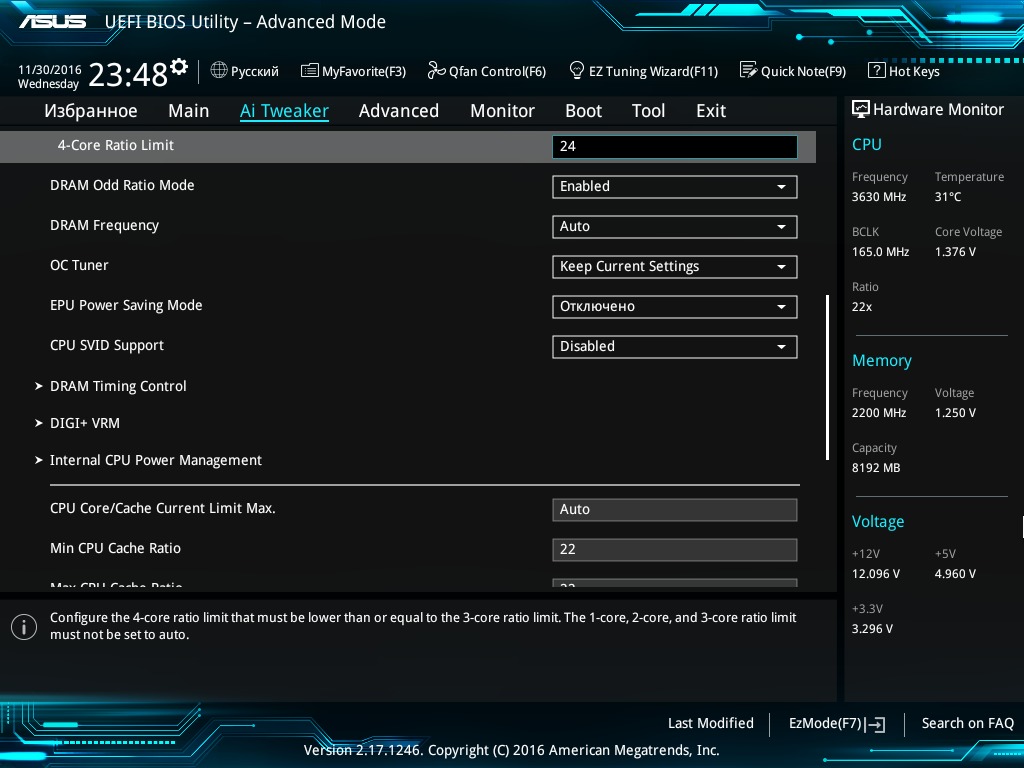This screenshot has width=1024, height=768.
Task: Click the EZ Tuning Wizard lightbulb icon
Action: (x=577, y=70)
